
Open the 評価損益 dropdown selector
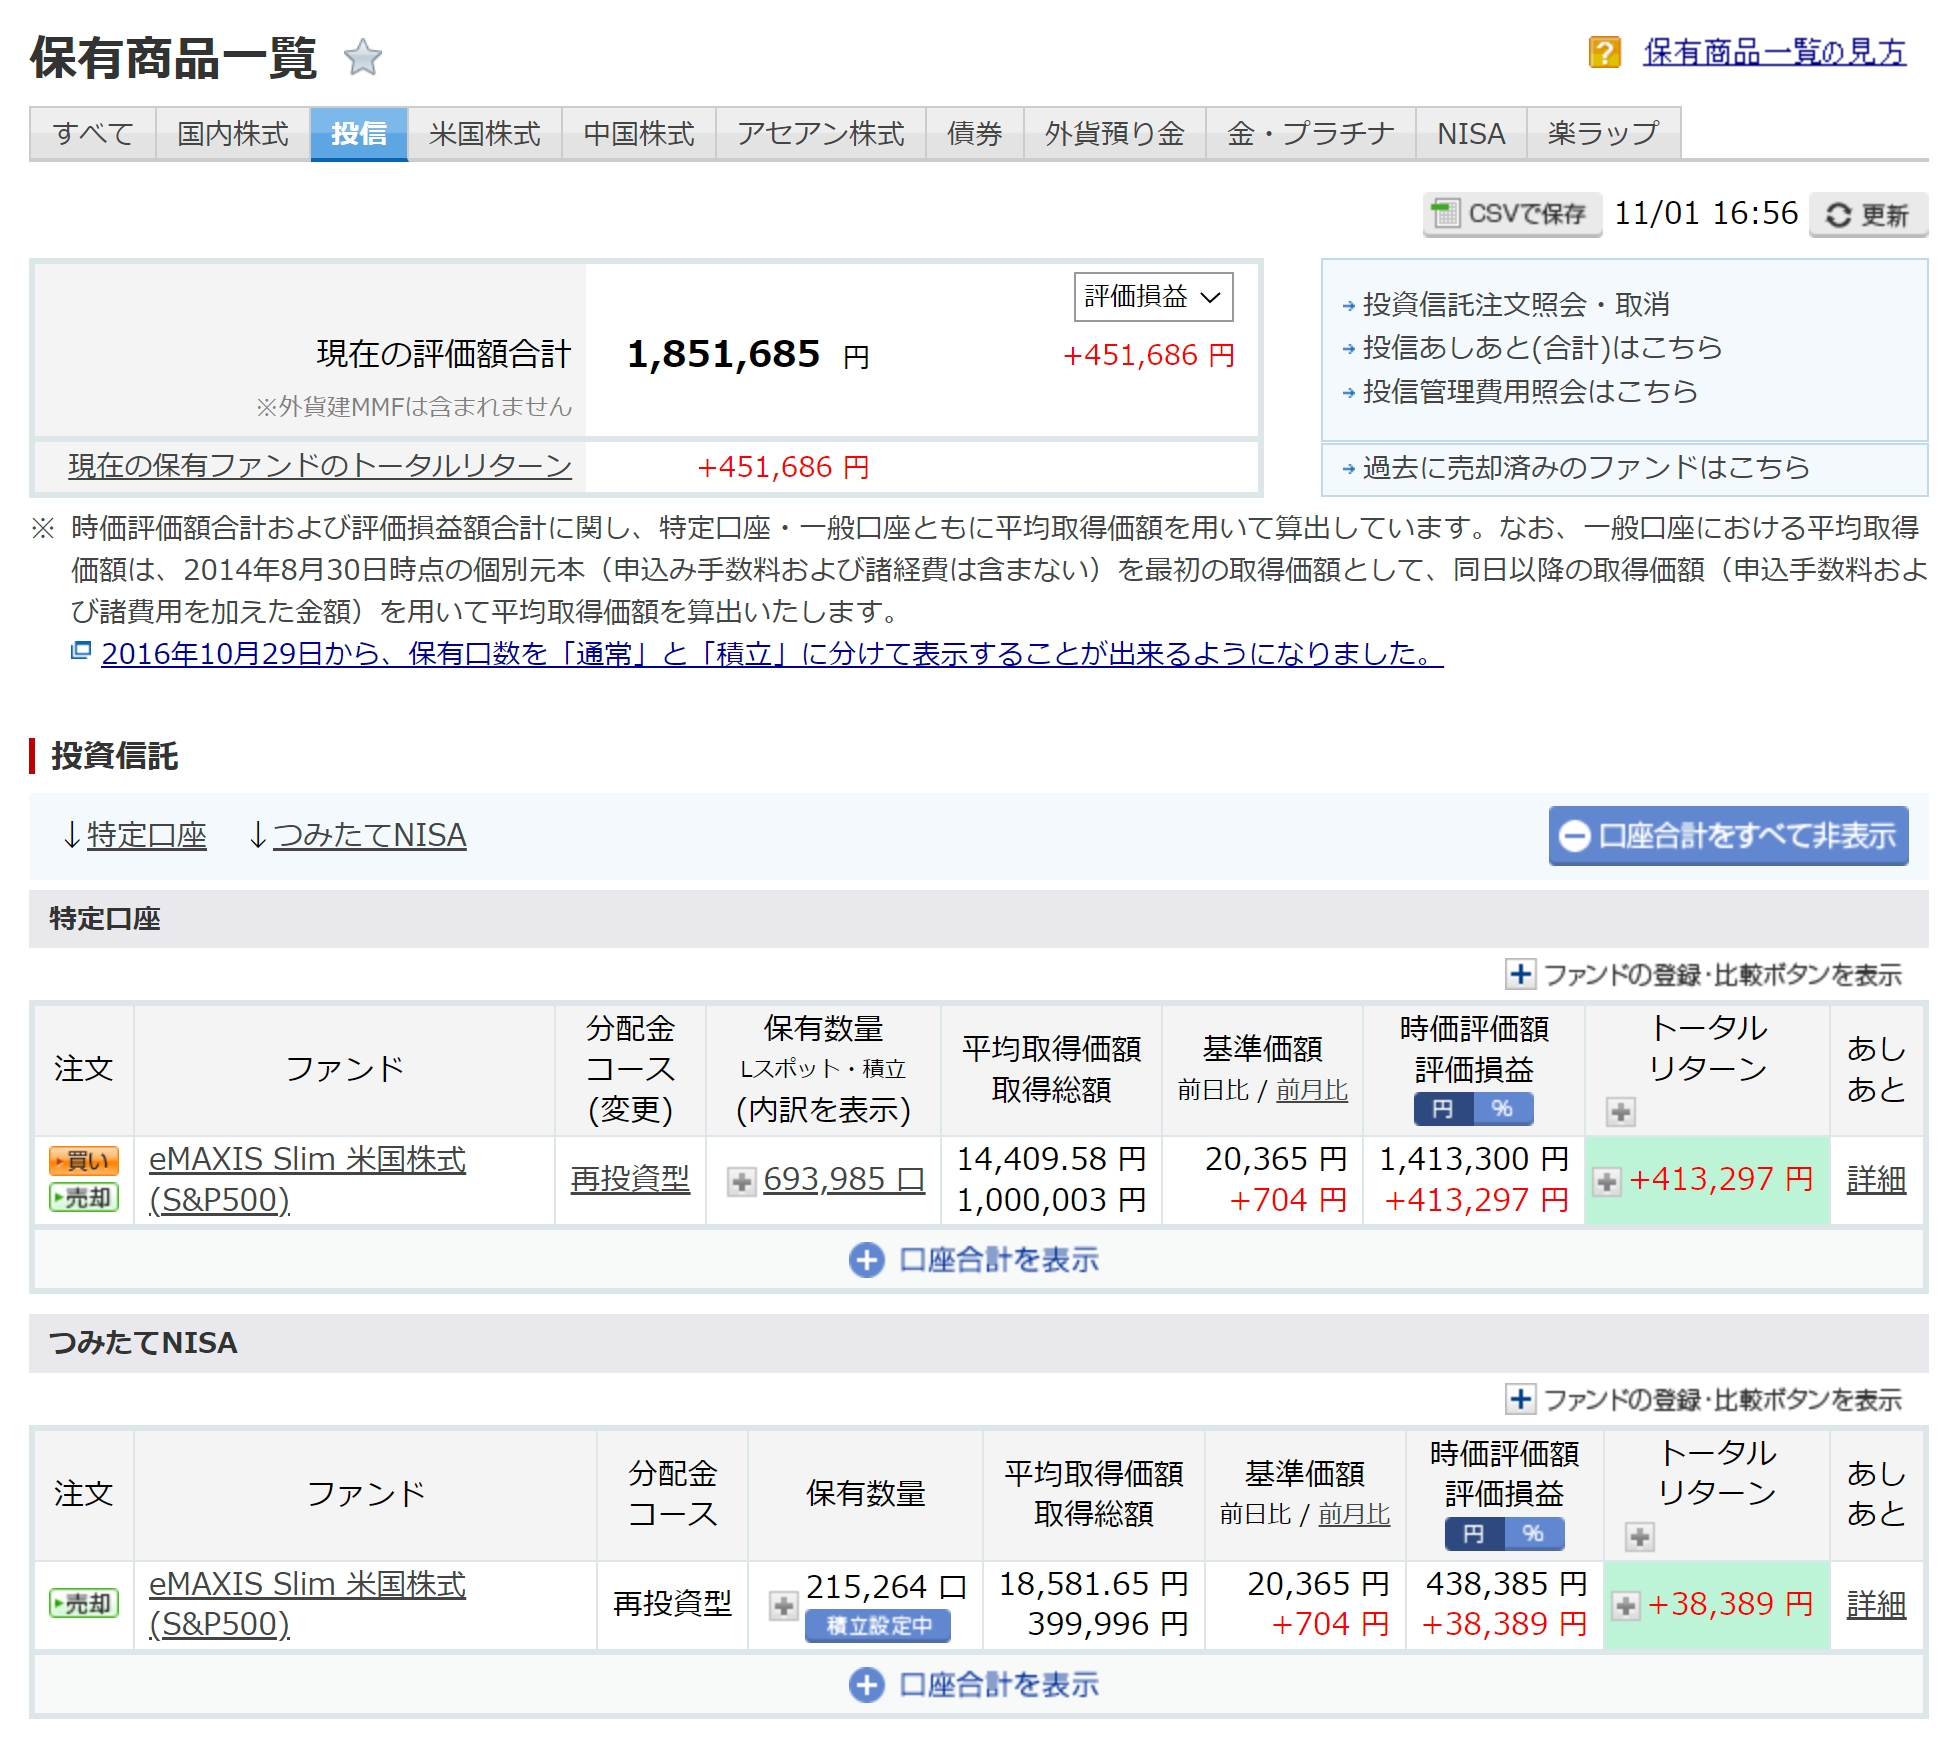[1153, 297]
